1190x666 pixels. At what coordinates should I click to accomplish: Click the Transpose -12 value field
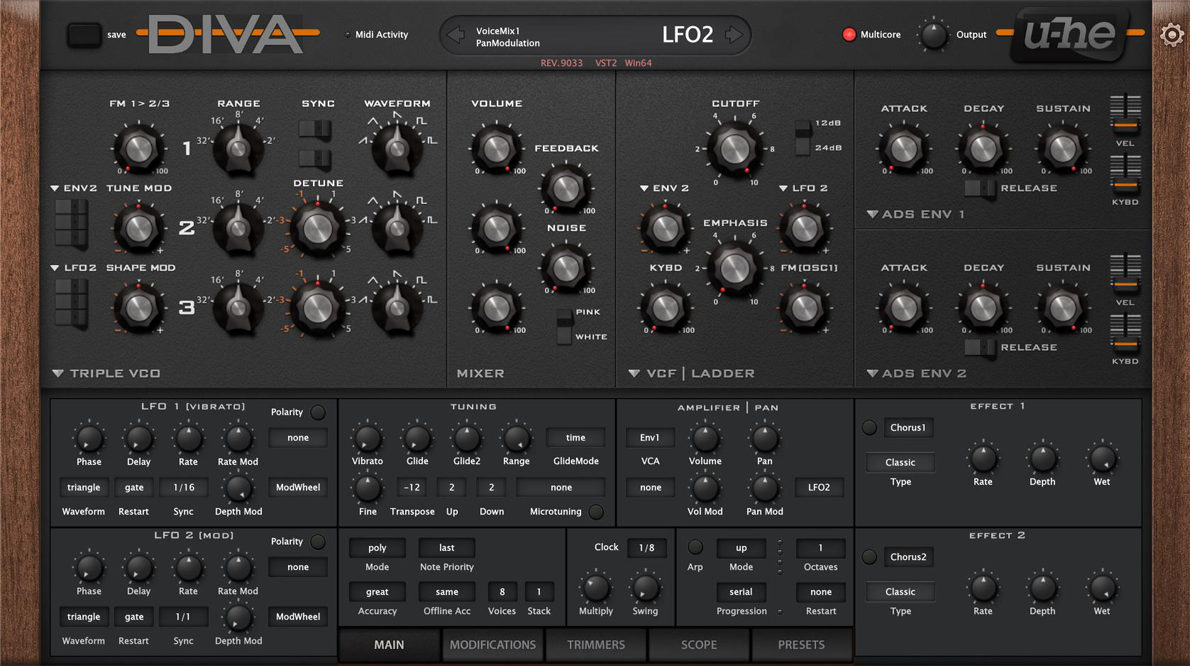[412, 488]
